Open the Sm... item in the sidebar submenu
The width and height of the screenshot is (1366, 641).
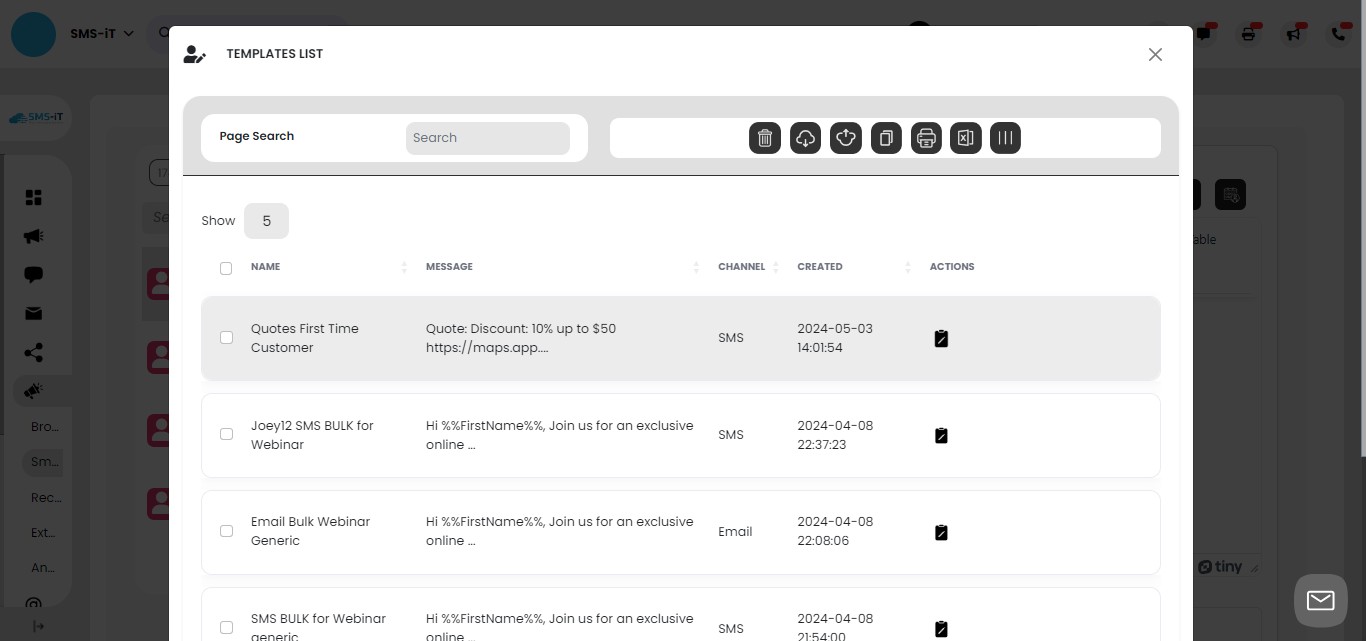pos(43,462)
